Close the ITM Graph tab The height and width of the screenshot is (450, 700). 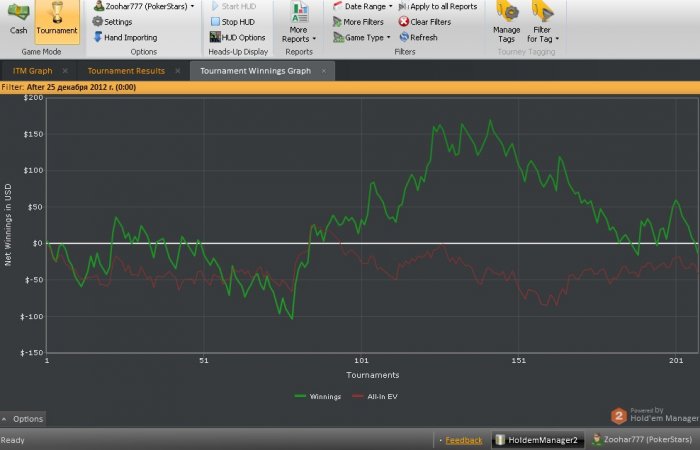65,71
